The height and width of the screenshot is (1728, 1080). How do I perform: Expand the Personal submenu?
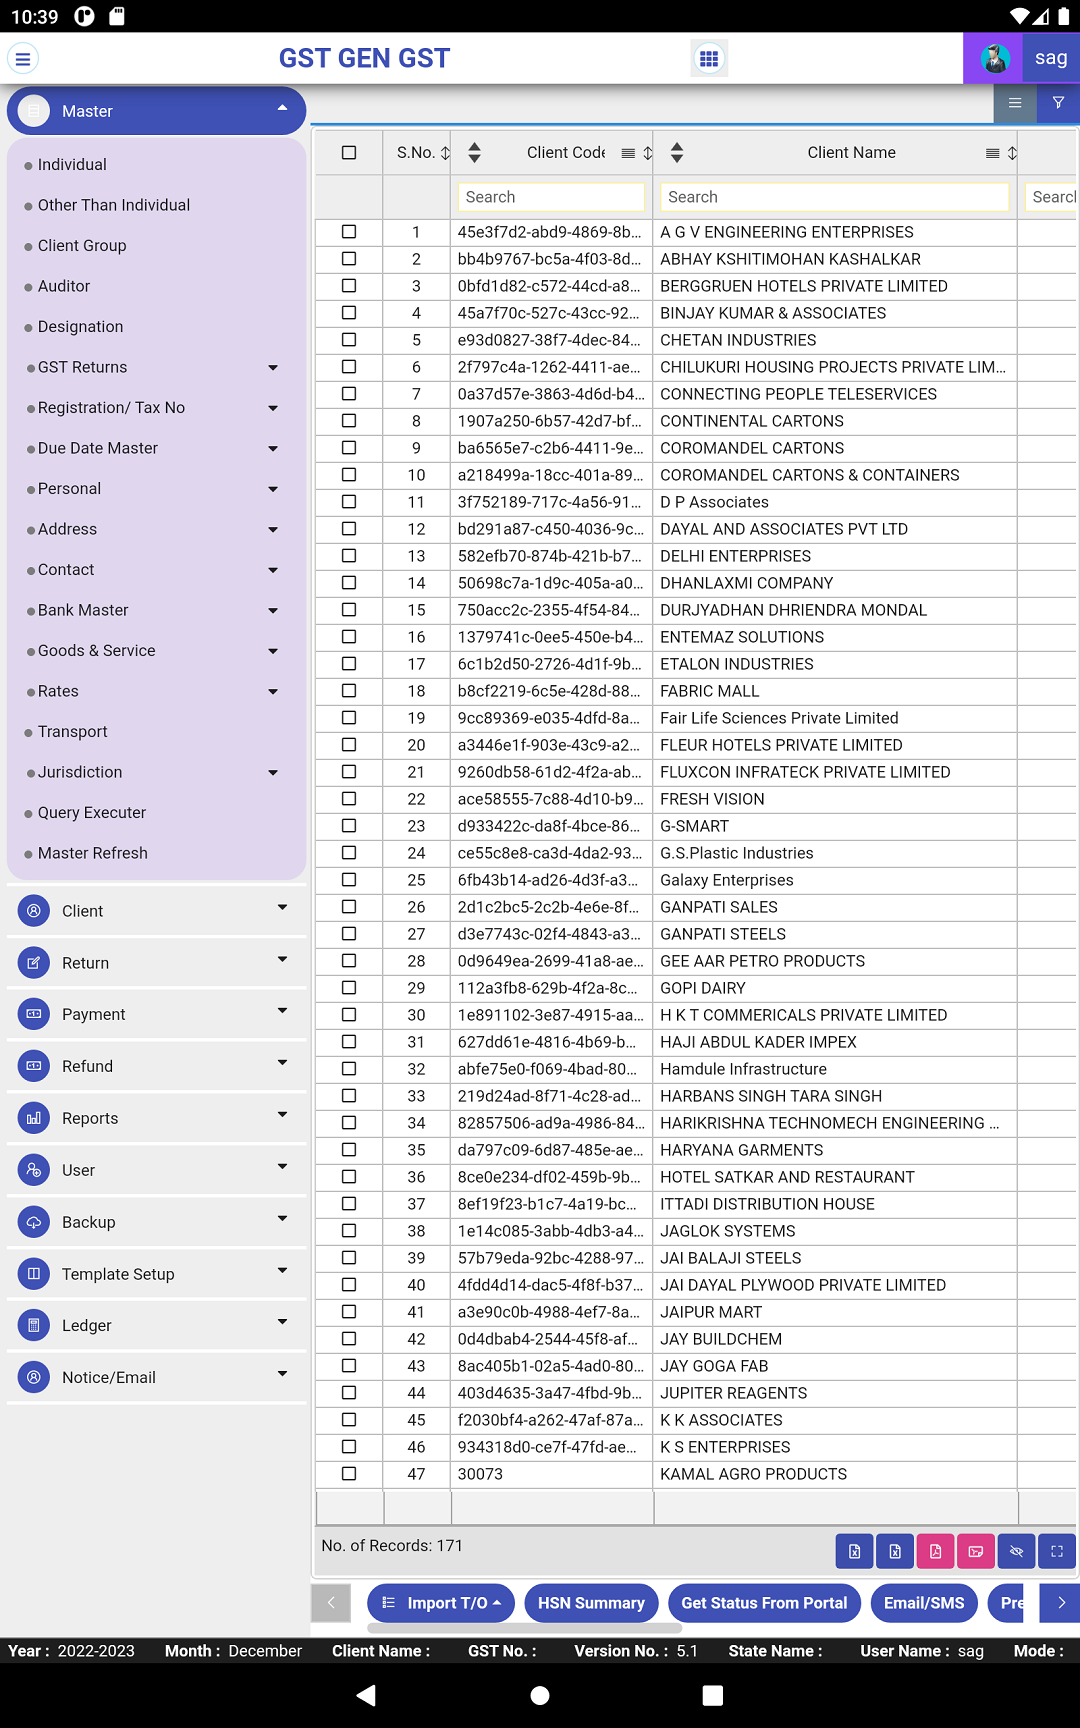[x=273, y=489]
